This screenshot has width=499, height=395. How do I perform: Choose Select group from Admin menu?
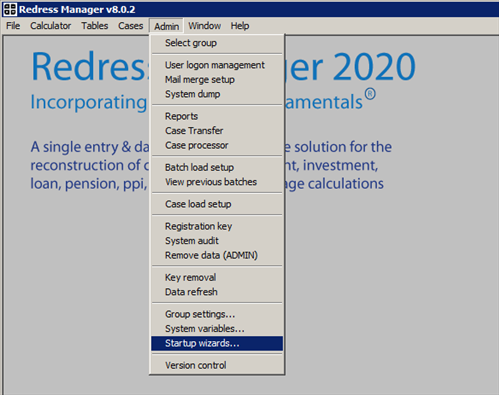(217, 43)
